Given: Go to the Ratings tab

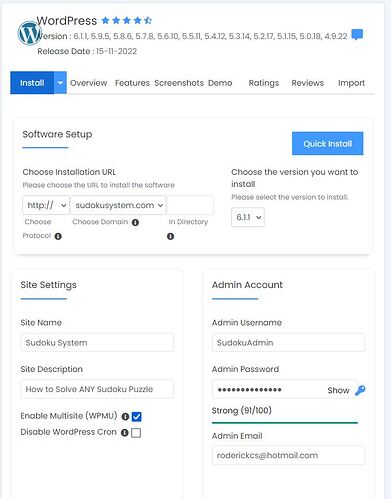Looking at the screenshot, I should coord(264,83).
